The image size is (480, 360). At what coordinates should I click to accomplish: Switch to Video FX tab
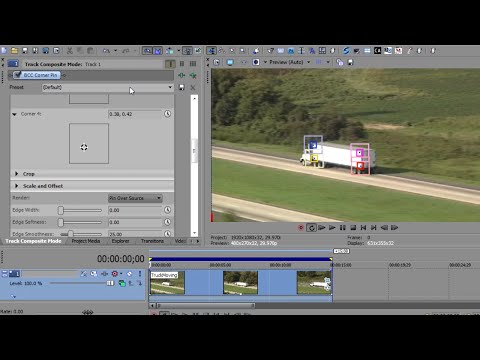[x=180, y=241]
